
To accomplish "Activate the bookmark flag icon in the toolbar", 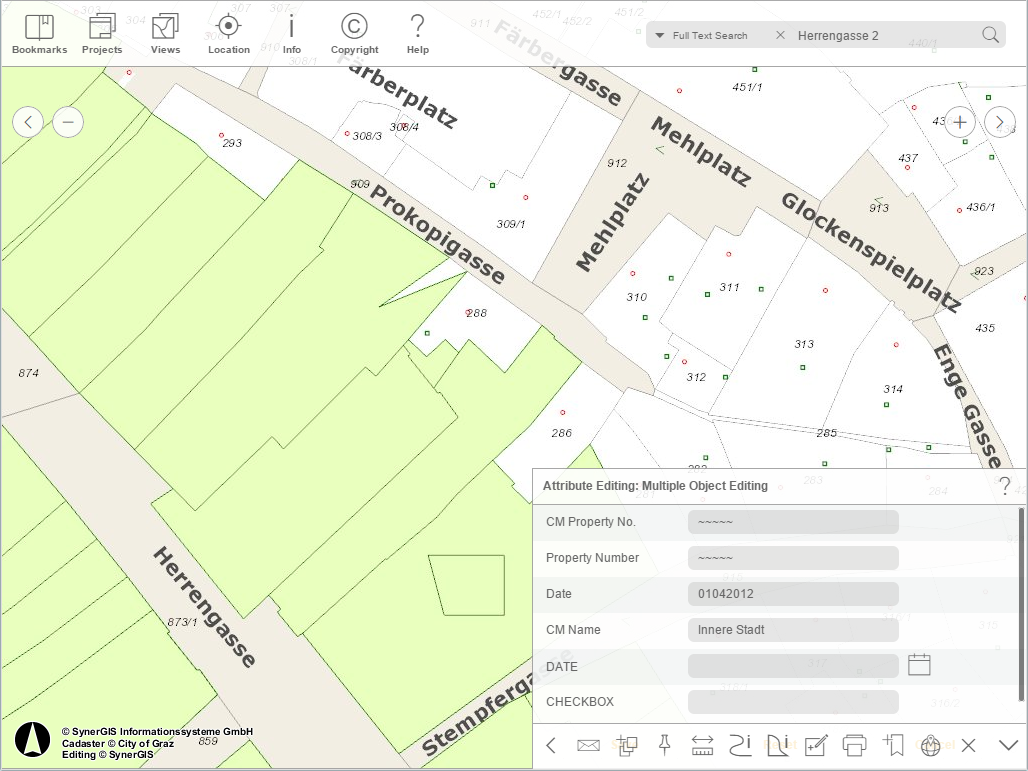I will [893, 745].
